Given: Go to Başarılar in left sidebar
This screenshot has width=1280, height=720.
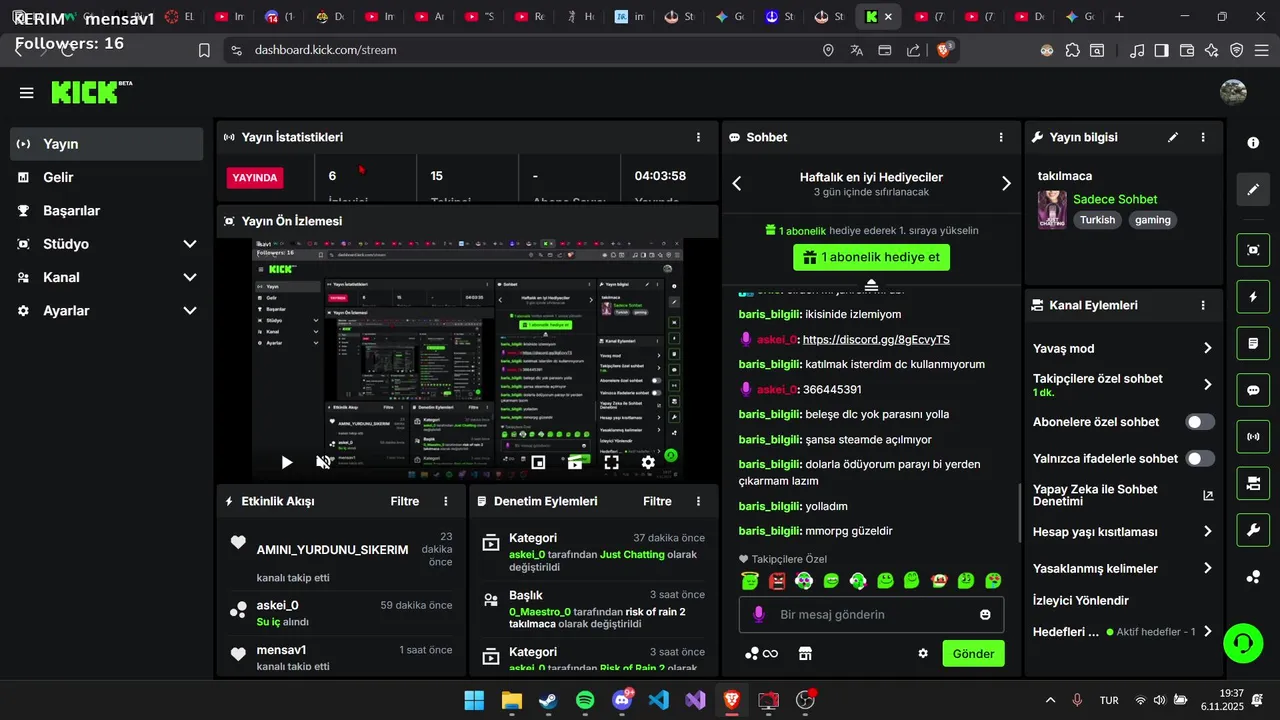Looking at the screenshot, I should coord(107,211).
